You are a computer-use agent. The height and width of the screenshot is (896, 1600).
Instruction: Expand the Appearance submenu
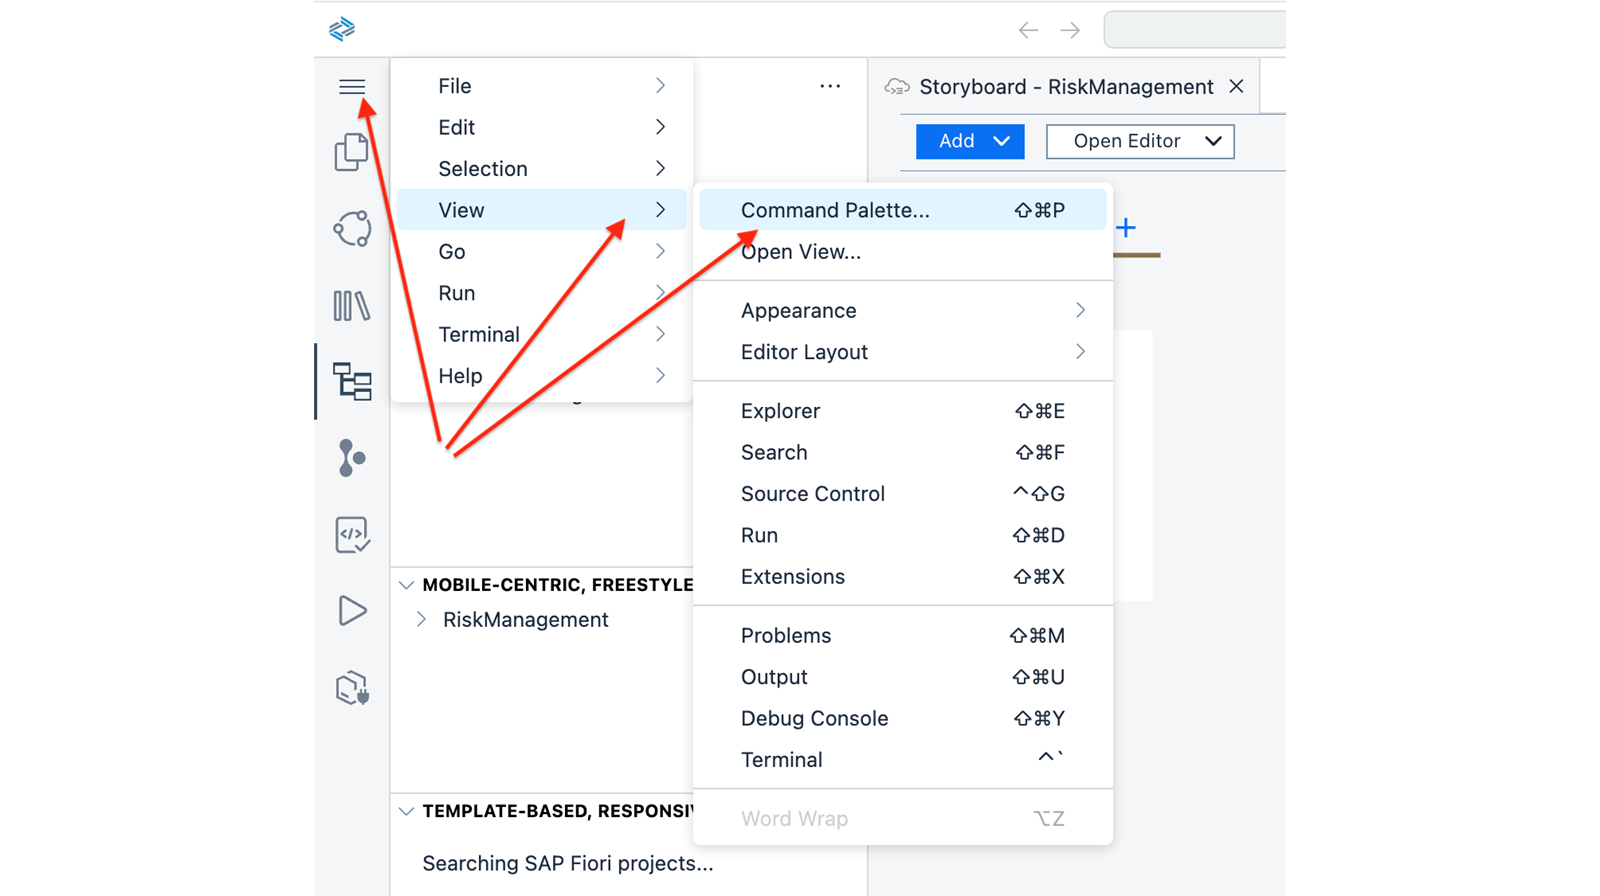coord(903,311)
